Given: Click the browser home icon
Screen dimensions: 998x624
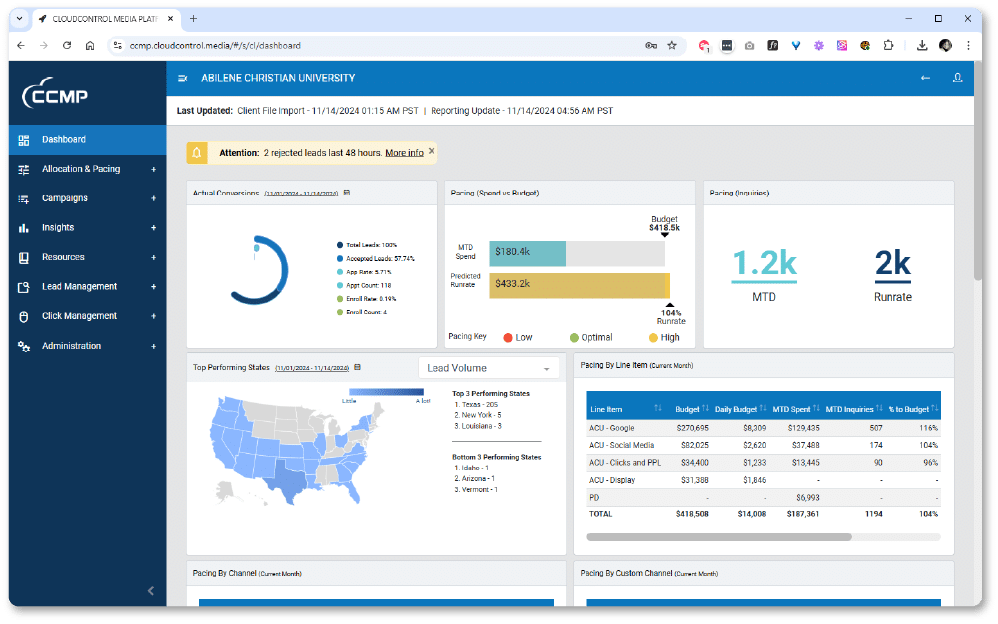Looking at the screenshot, I should point(90,46).
